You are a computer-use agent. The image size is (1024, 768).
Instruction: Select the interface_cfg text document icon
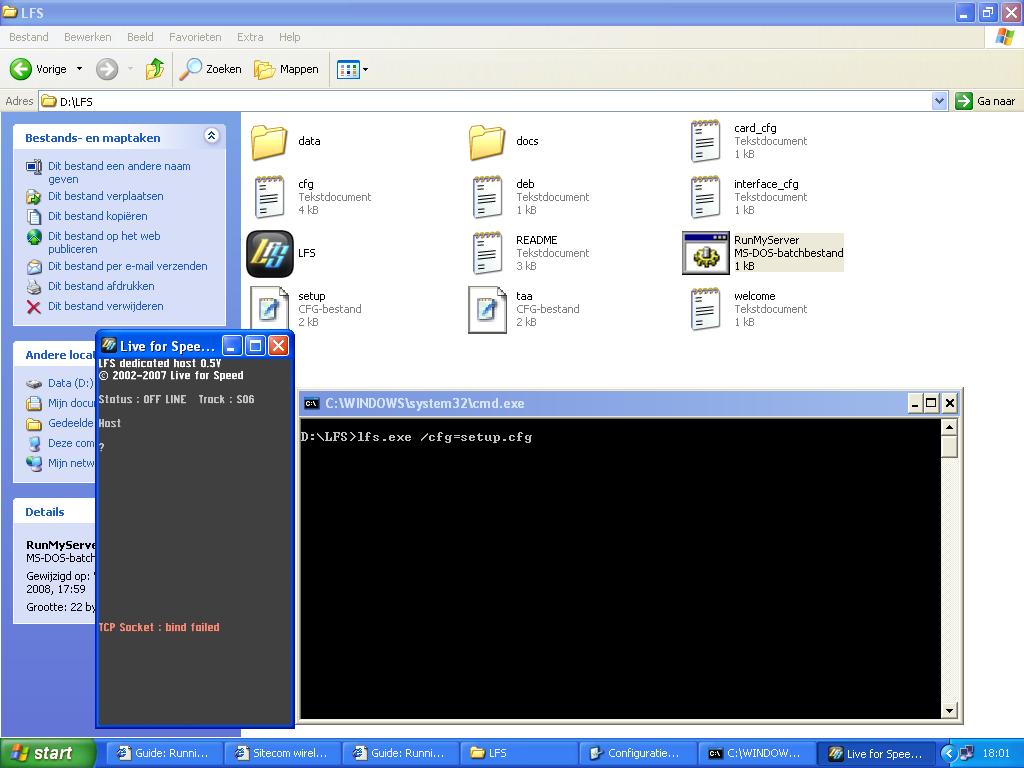click(705, 197)
